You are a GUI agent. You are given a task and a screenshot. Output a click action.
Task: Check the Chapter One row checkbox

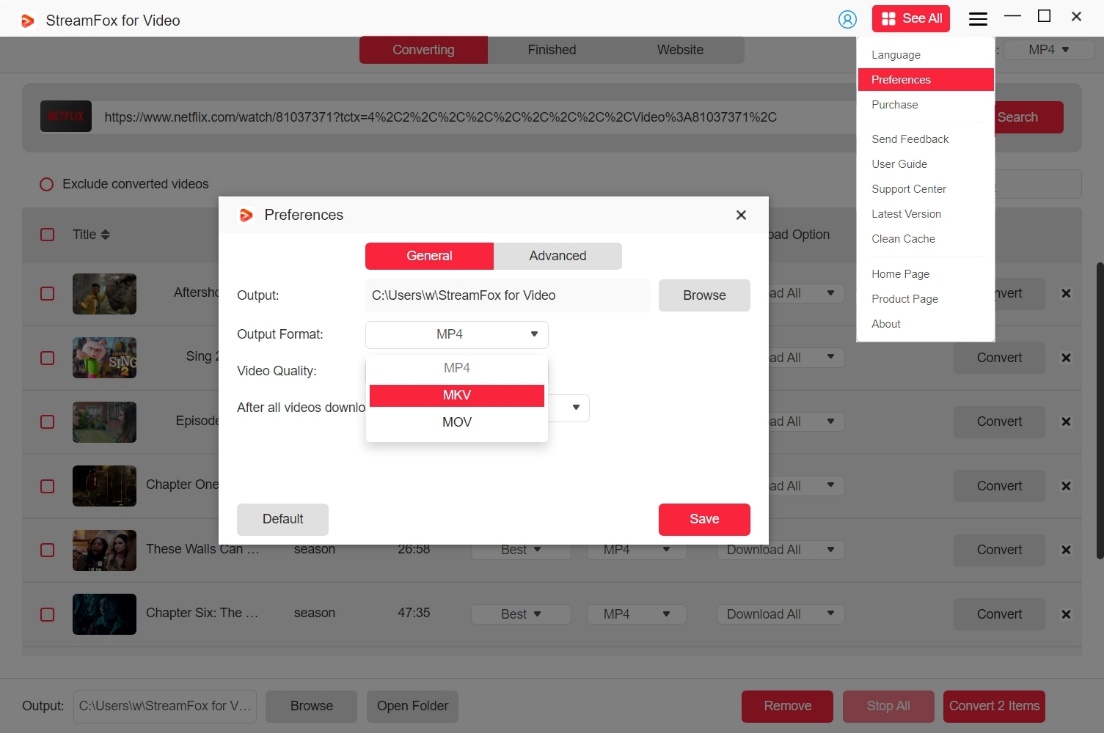47,486
